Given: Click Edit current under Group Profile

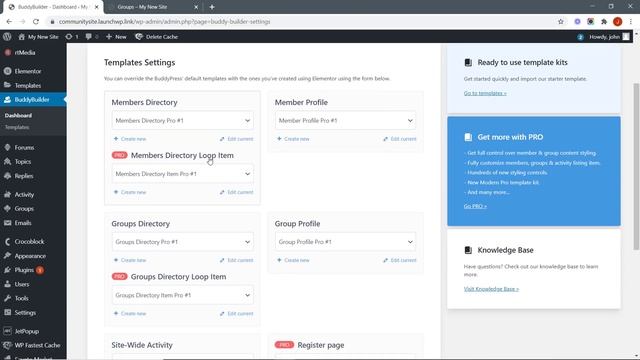Looking at the screenshot, I should [400, 260].
